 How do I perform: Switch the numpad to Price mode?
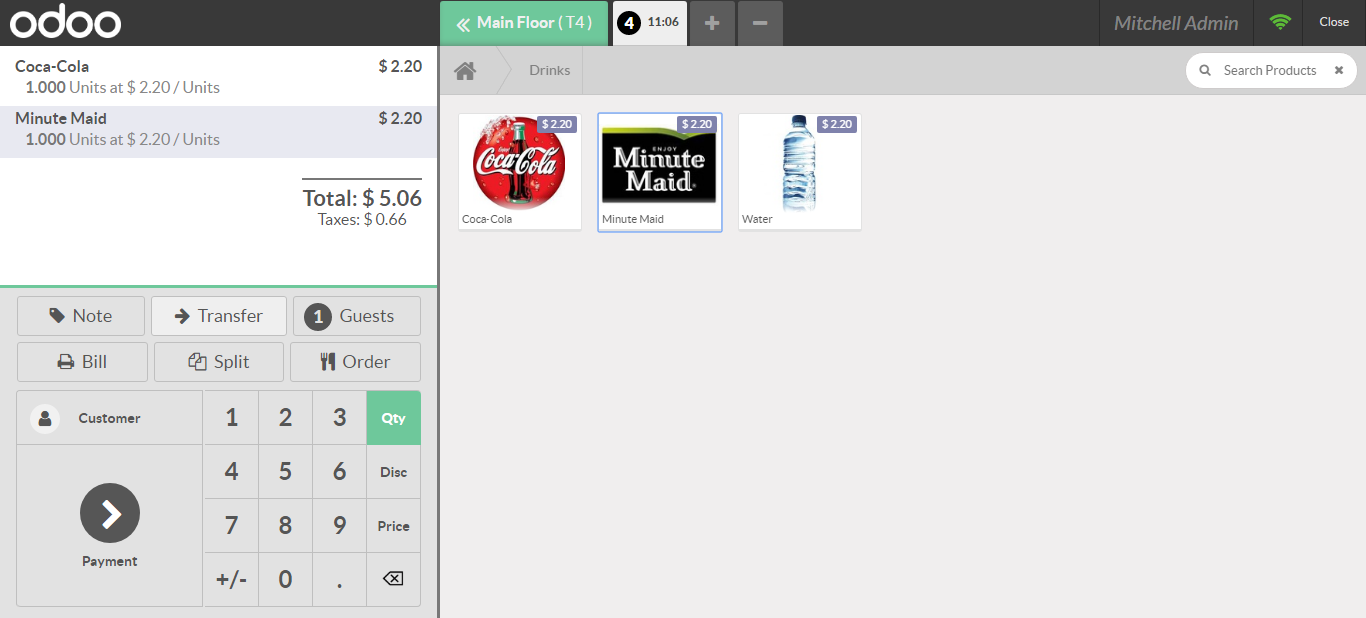(x=393, y=526)
